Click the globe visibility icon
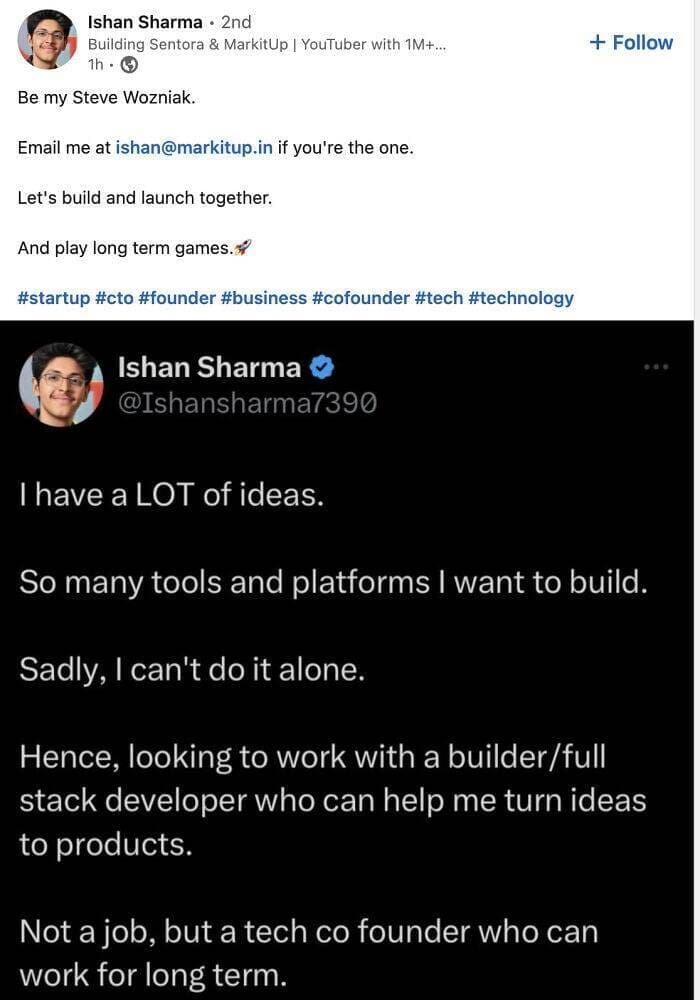This screenshot has height=1000, width=700. coord(129,64)
